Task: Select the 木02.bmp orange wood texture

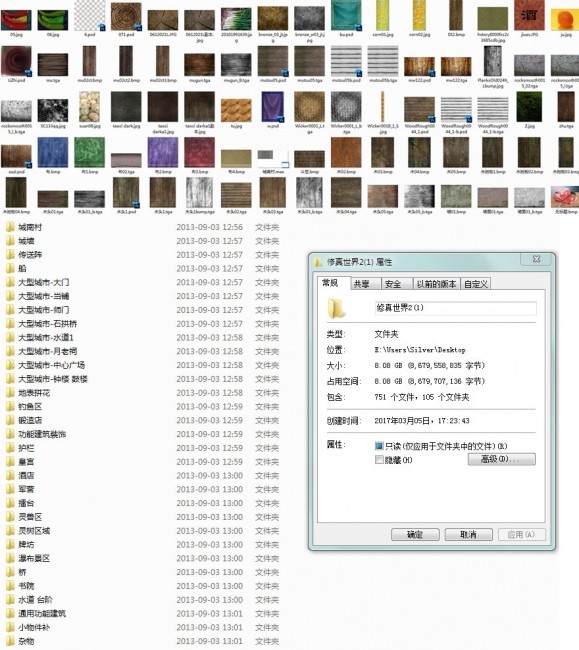Action: click(x=346, y=152)
